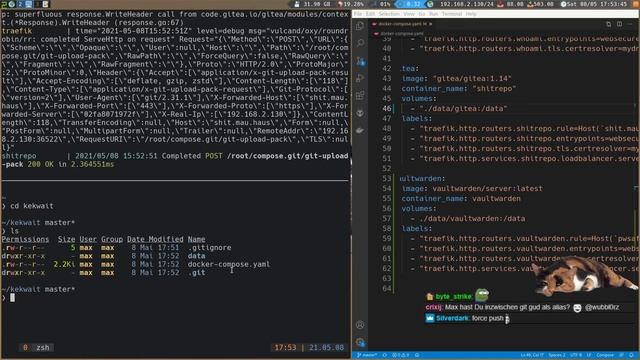640x360 pixels.
Task: Click the IP address 192.168.2.130/24 in top bar
Action: click(x=467, y=4)
